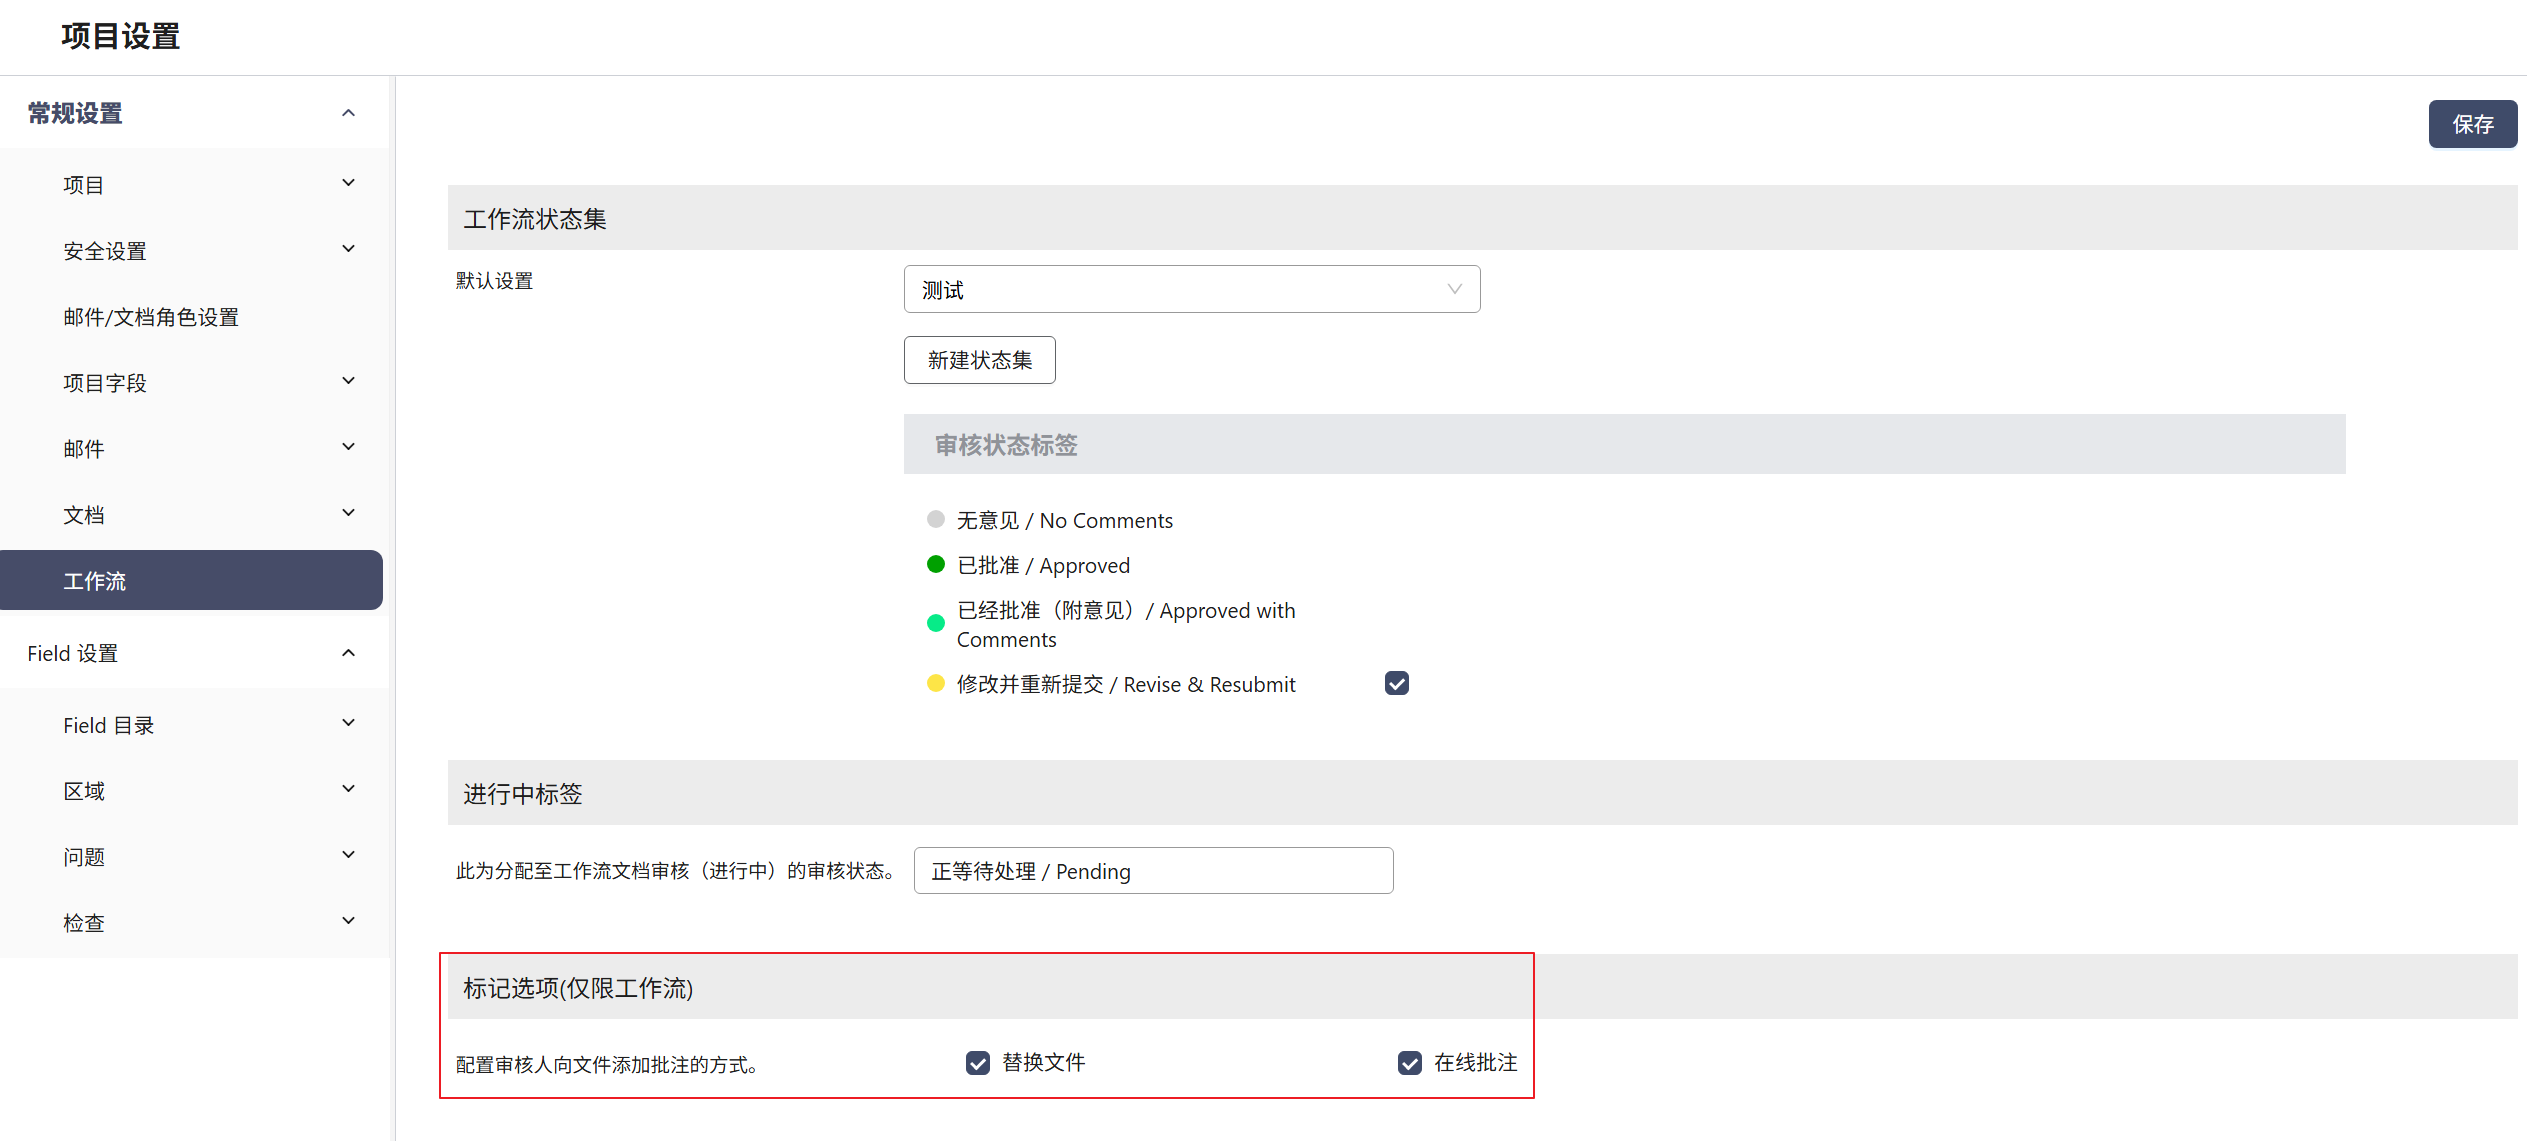
Task: Click the 保存 button
Action: [2472, 124]
